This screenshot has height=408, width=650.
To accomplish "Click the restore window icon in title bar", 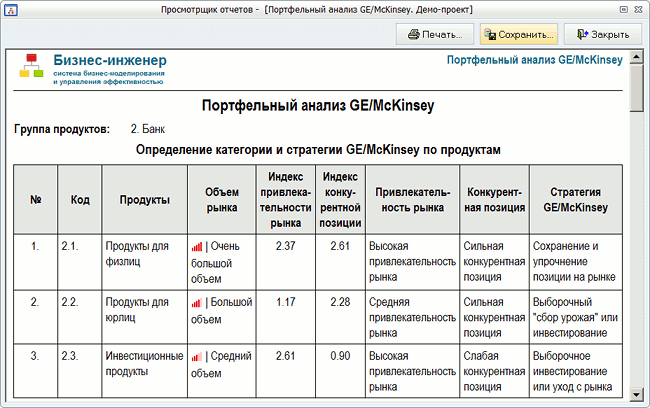I will tap(623, 10).
